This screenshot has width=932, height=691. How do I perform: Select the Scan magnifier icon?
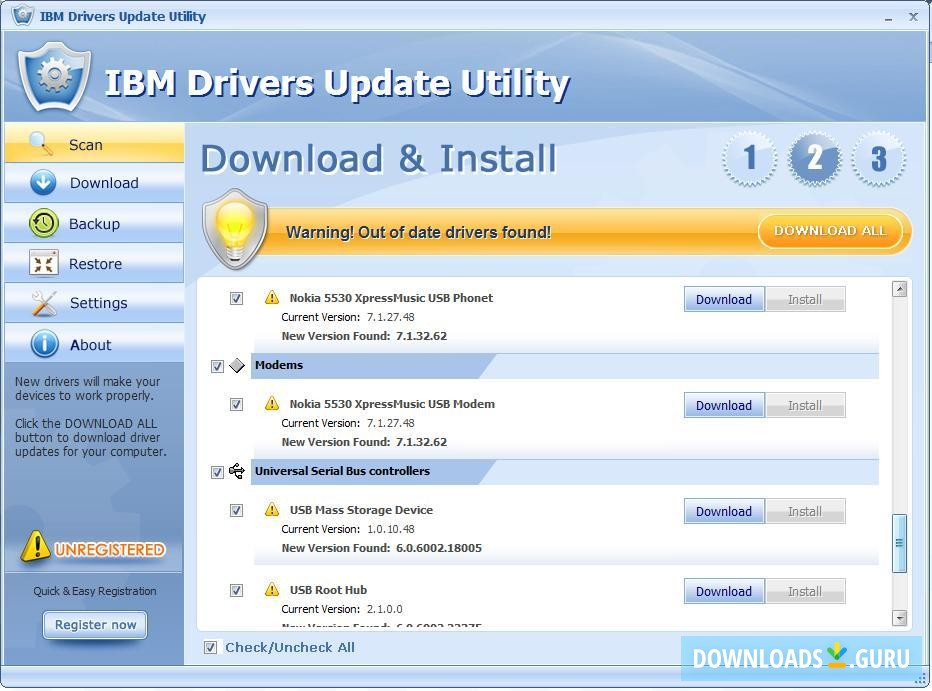click(x=40, y=144)
